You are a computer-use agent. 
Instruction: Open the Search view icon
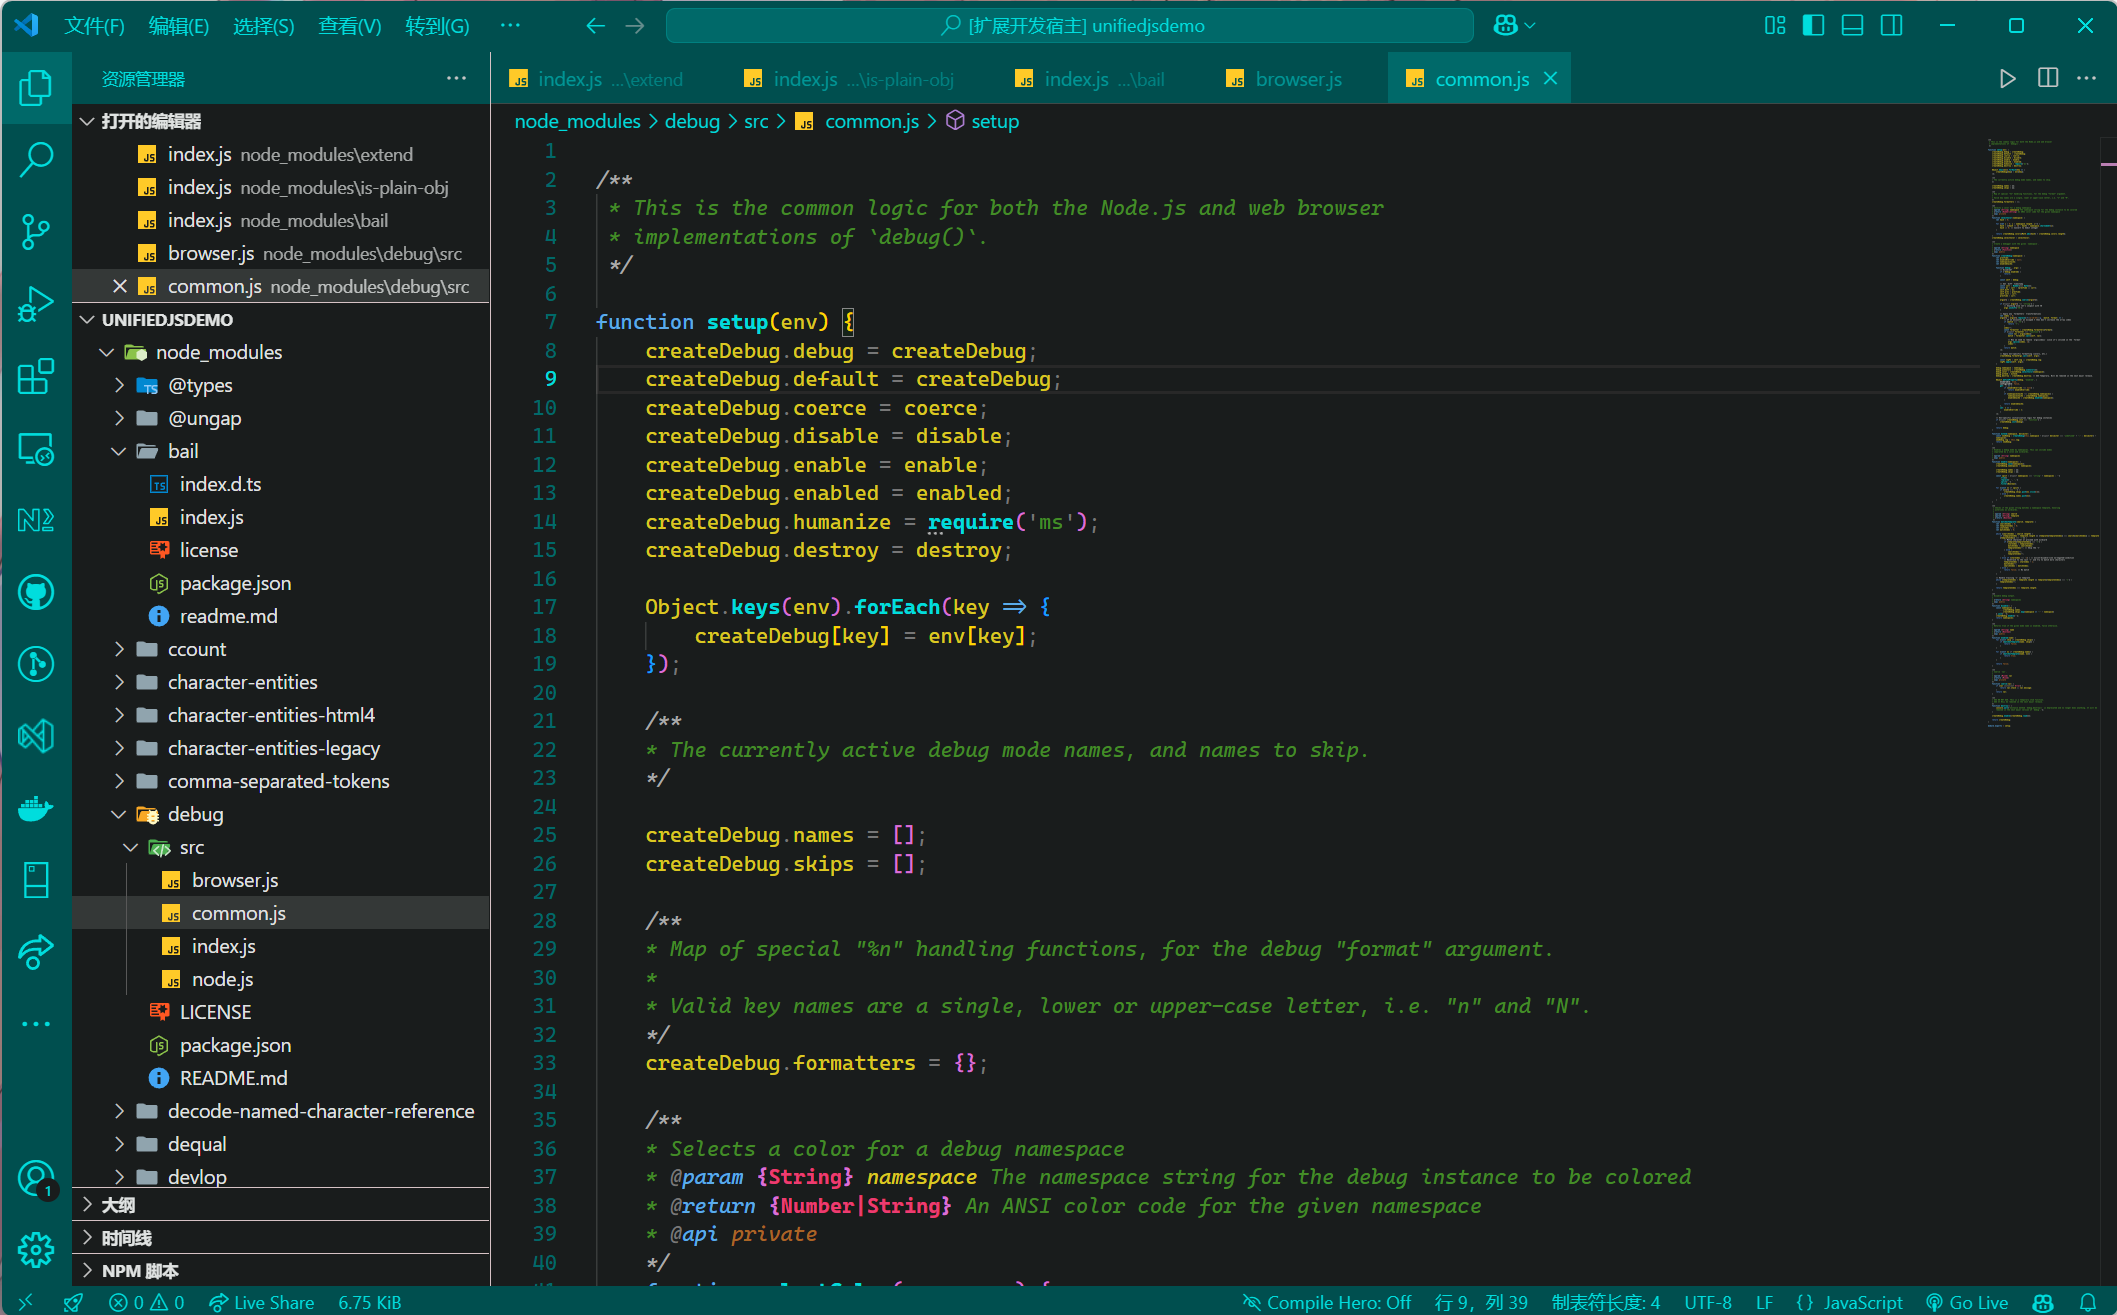[36, 160]
